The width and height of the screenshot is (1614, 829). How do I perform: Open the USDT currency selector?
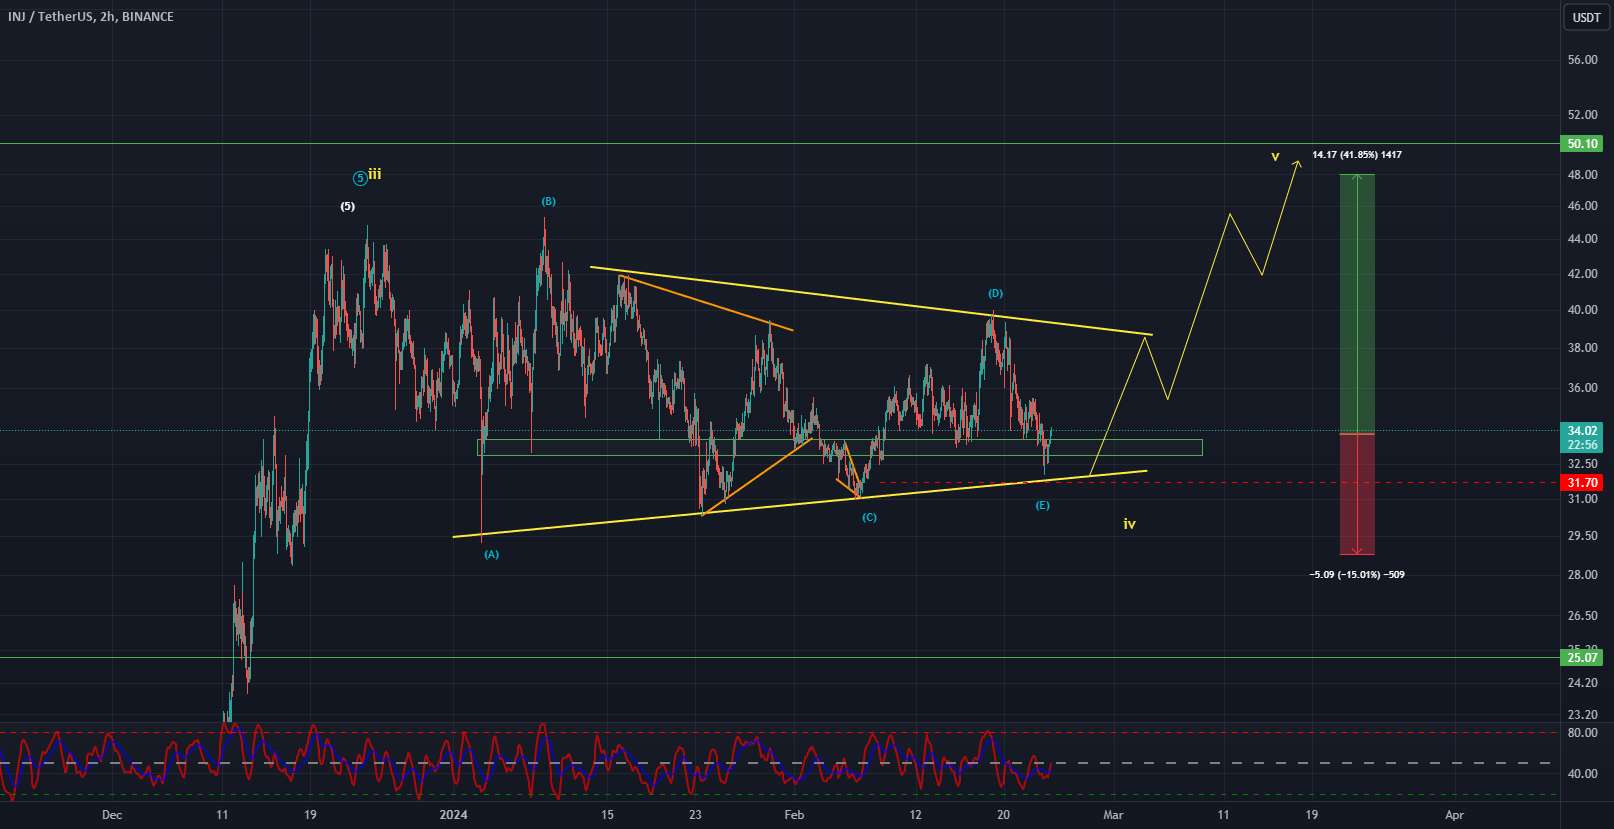pos(1586,17)
